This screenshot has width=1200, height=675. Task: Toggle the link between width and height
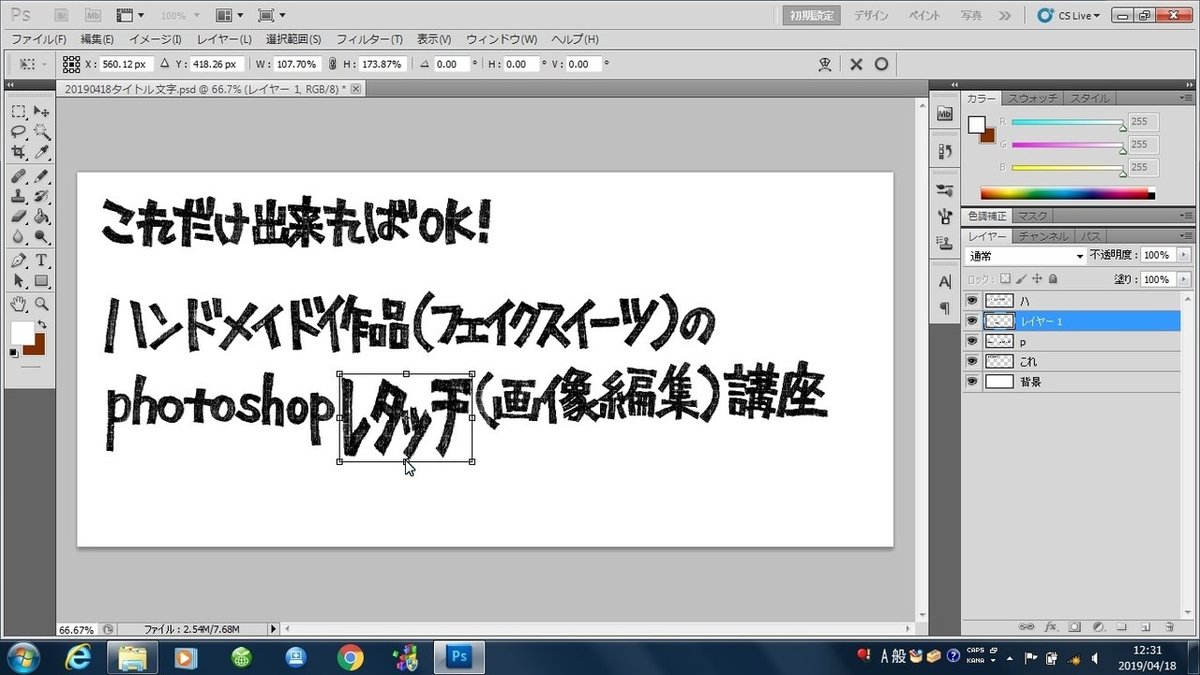click(332, 64)
